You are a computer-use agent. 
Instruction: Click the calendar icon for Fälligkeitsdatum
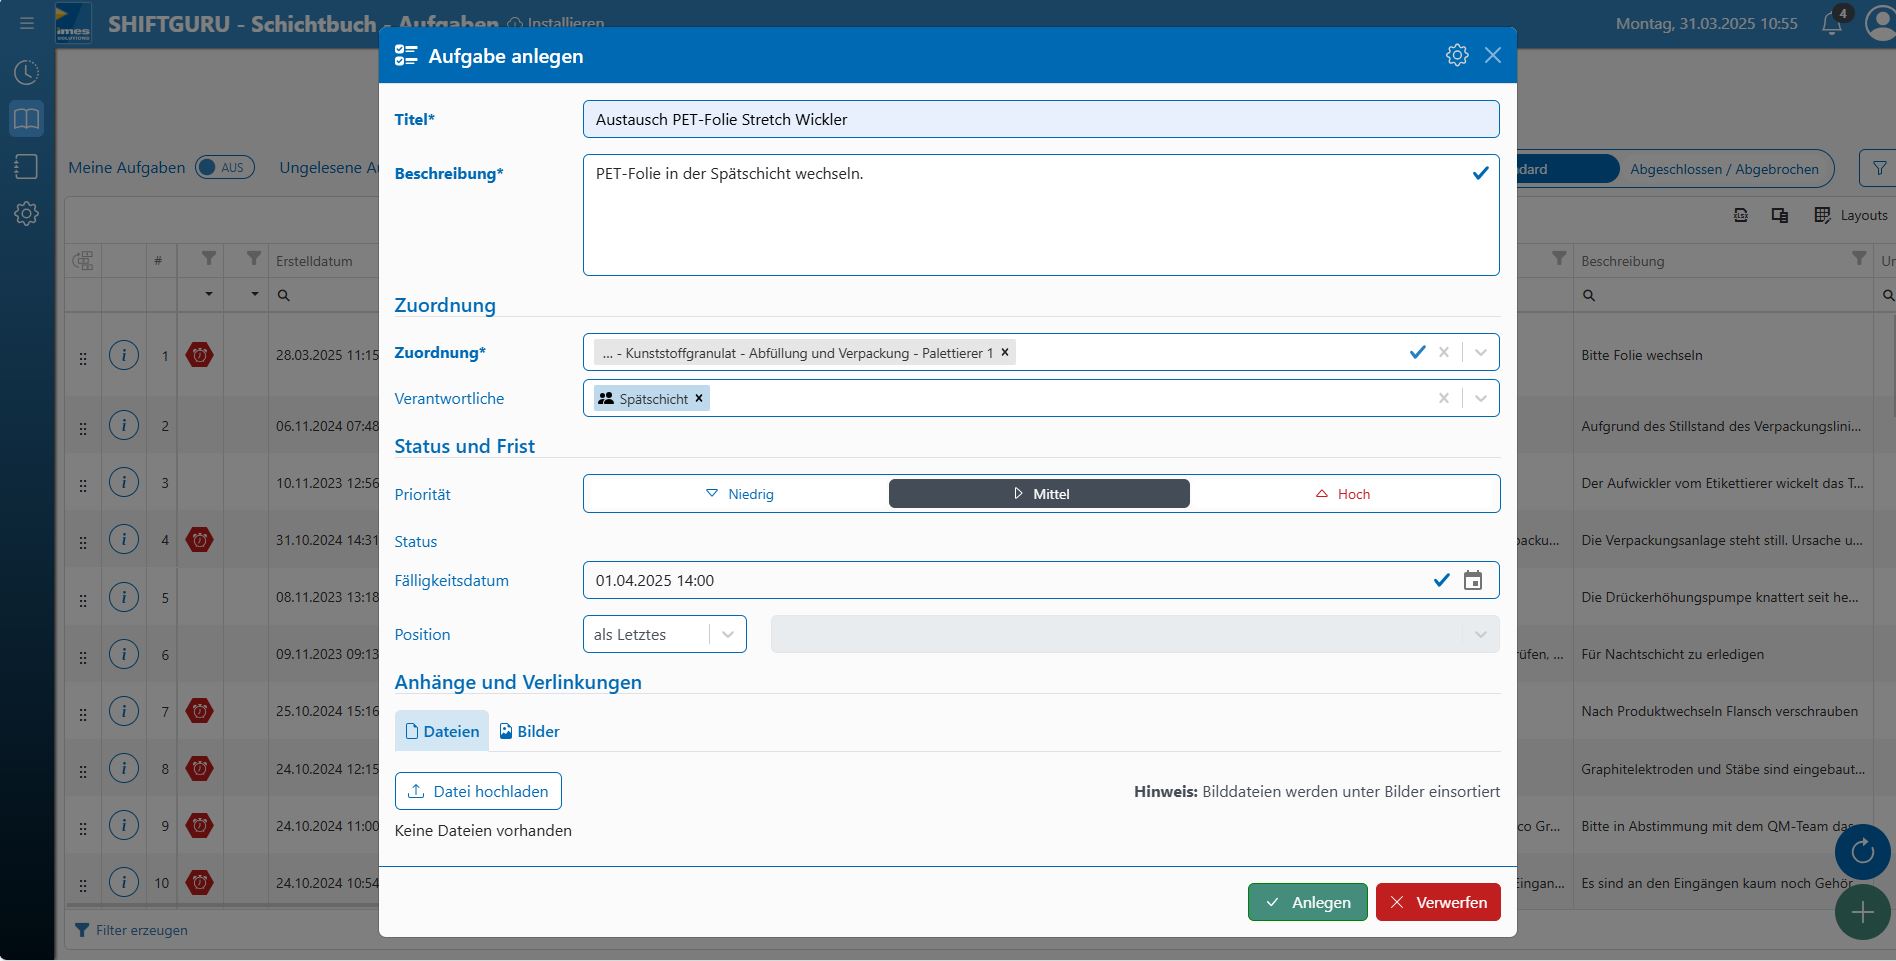pos(1472,581)
